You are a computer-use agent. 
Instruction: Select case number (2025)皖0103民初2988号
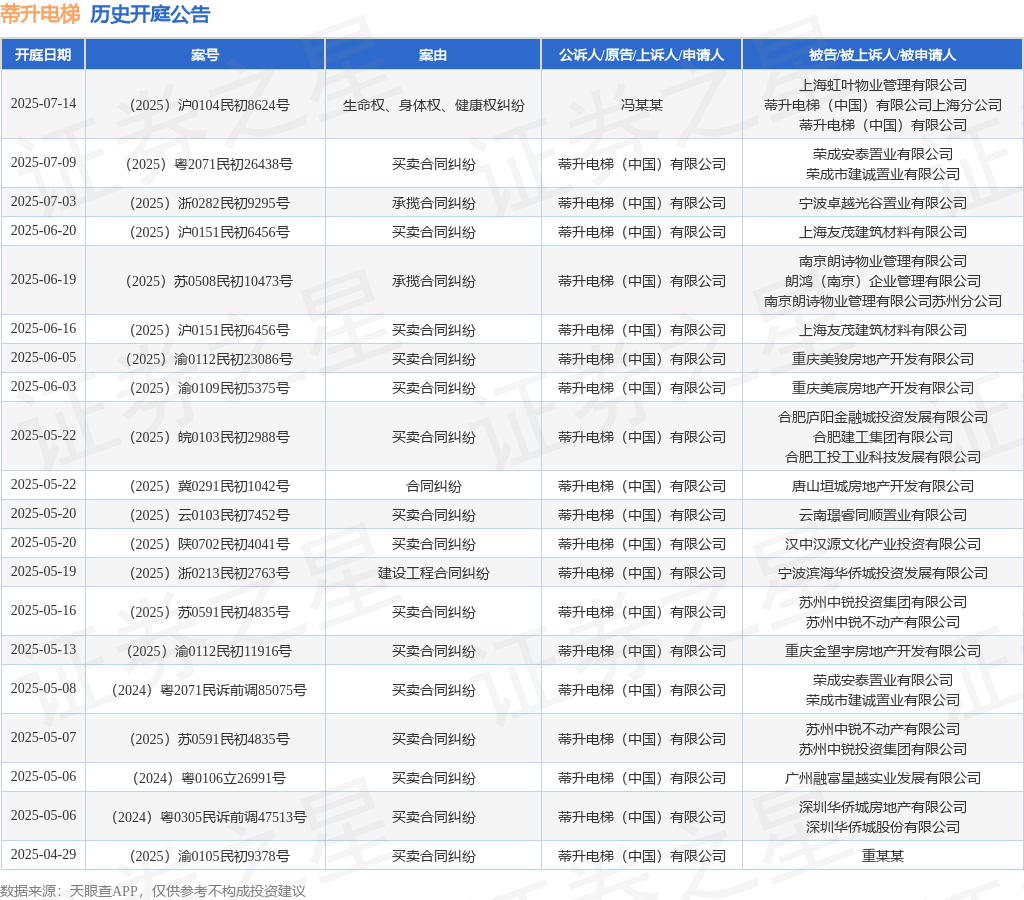click(x=209, y=437)
